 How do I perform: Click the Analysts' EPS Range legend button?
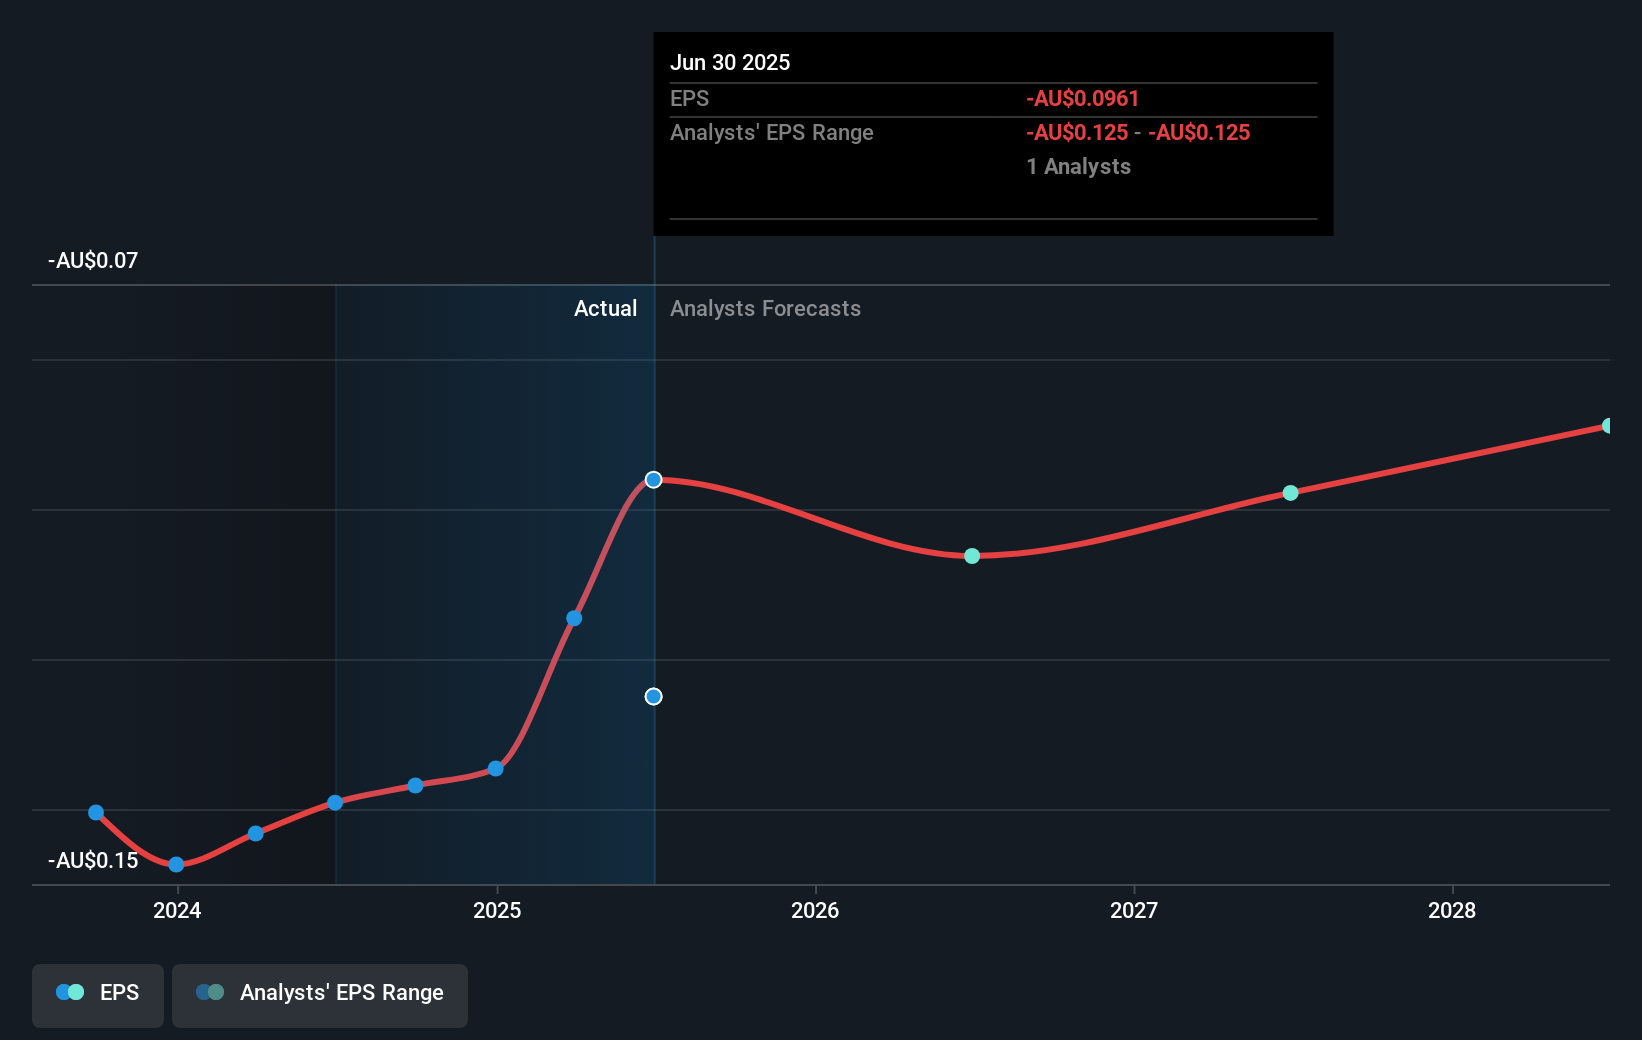(319, 994)
